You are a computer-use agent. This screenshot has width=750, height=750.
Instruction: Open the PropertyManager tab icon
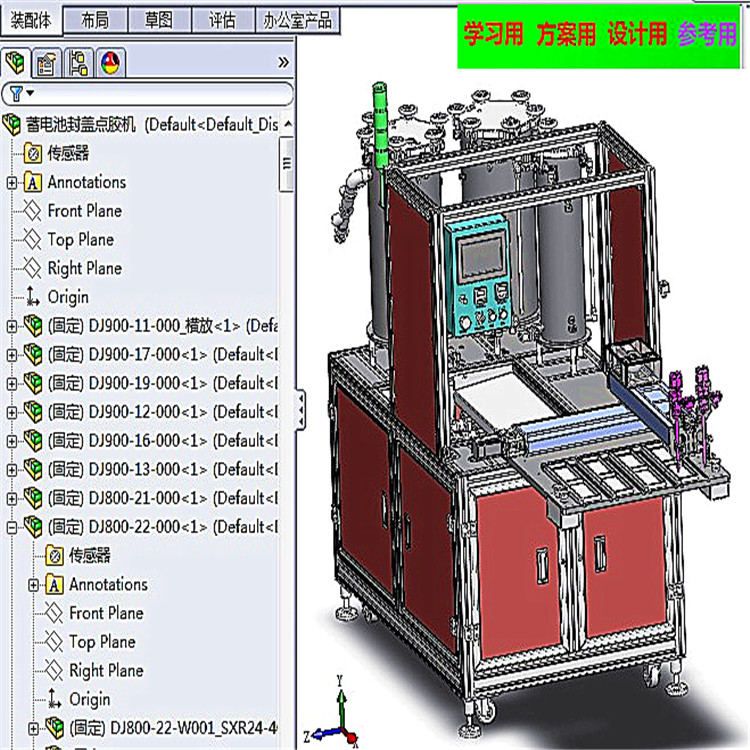pos(46,63)
